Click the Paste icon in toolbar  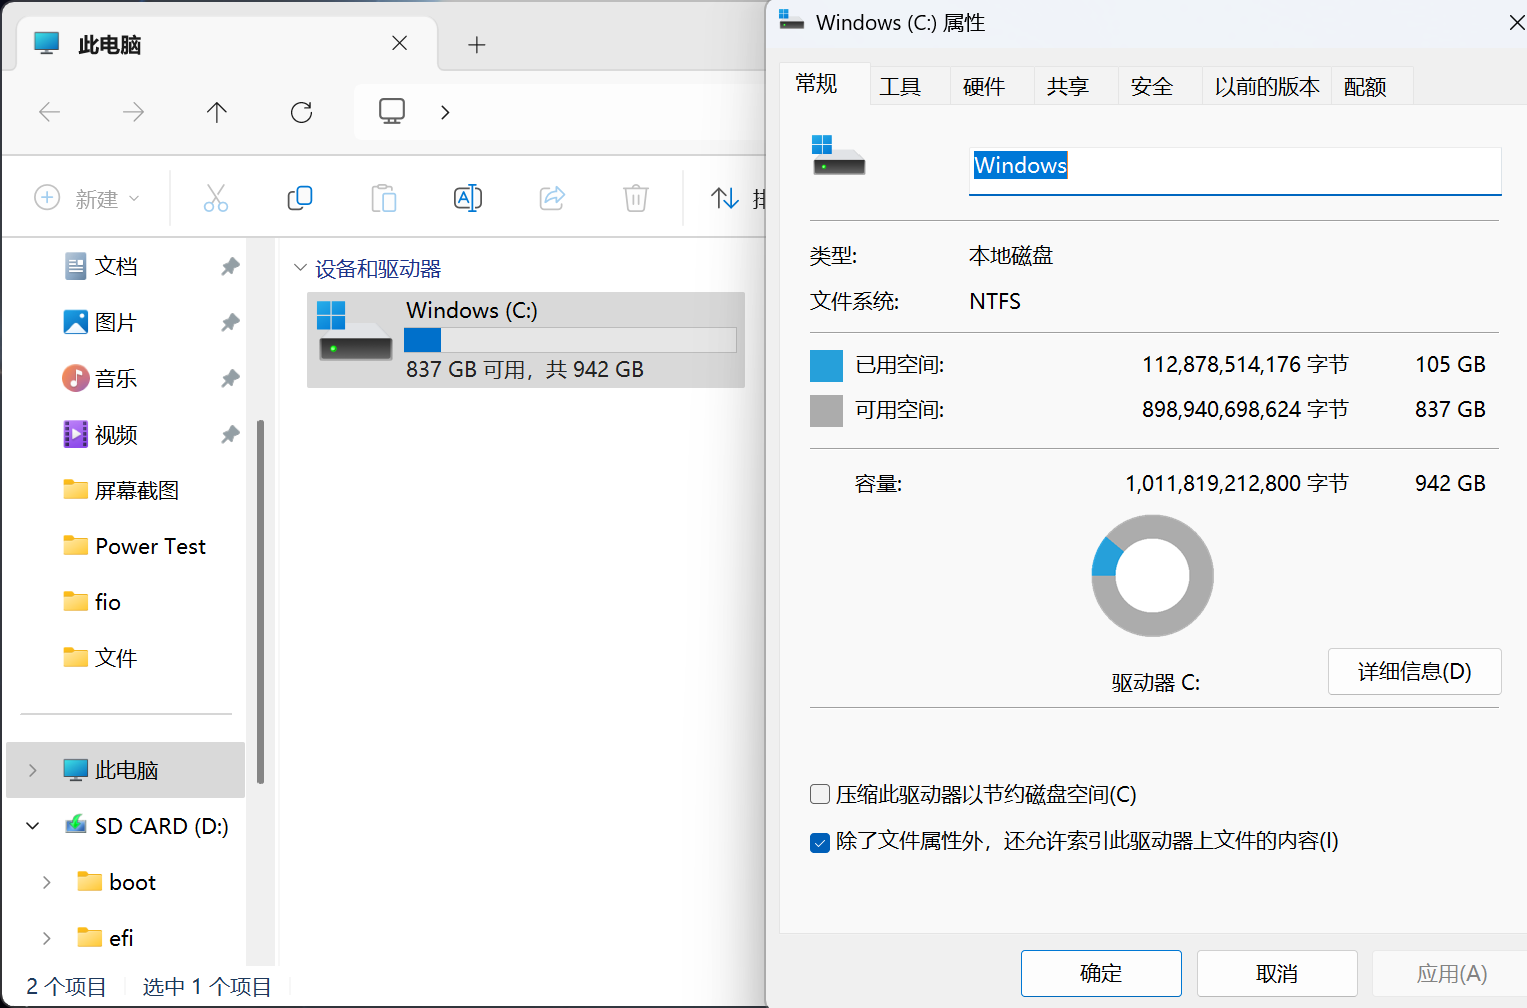pyautogui.click(x=384, y=198)
